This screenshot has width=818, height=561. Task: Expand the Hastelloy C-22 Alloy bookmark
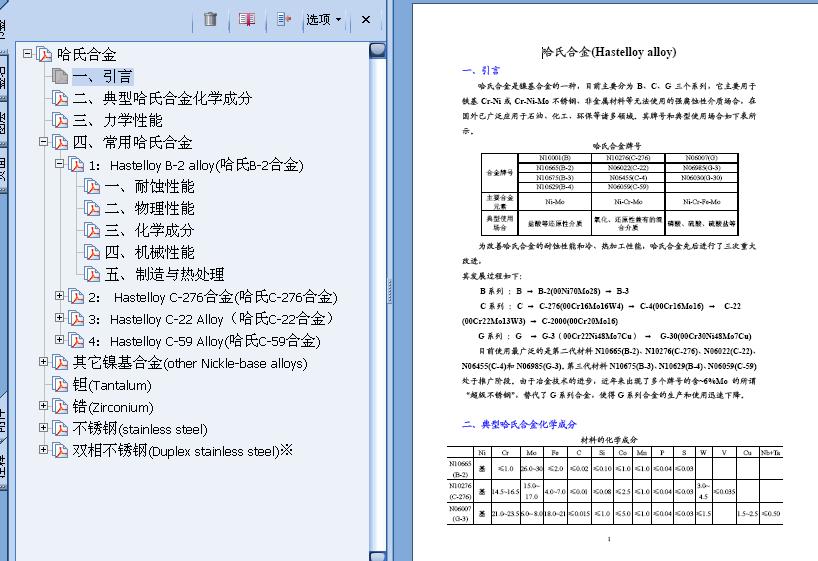[59, 318]
